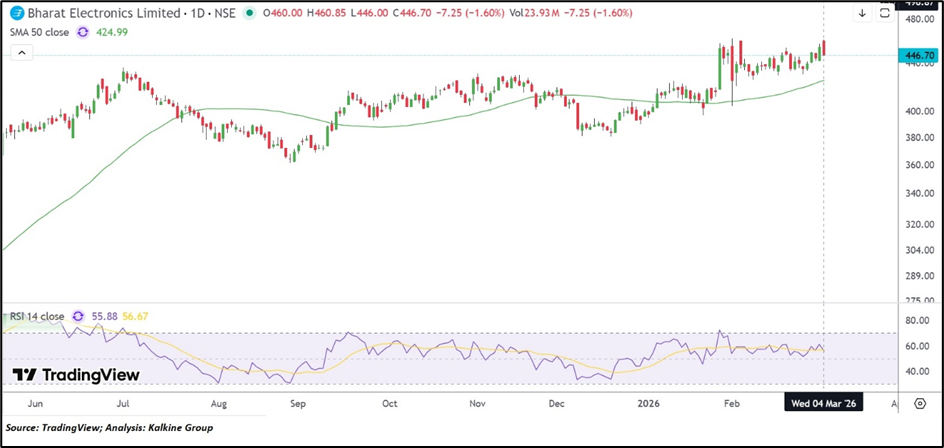
Task: Click the download arrow icon at top right
Action: tap(862, 14)
